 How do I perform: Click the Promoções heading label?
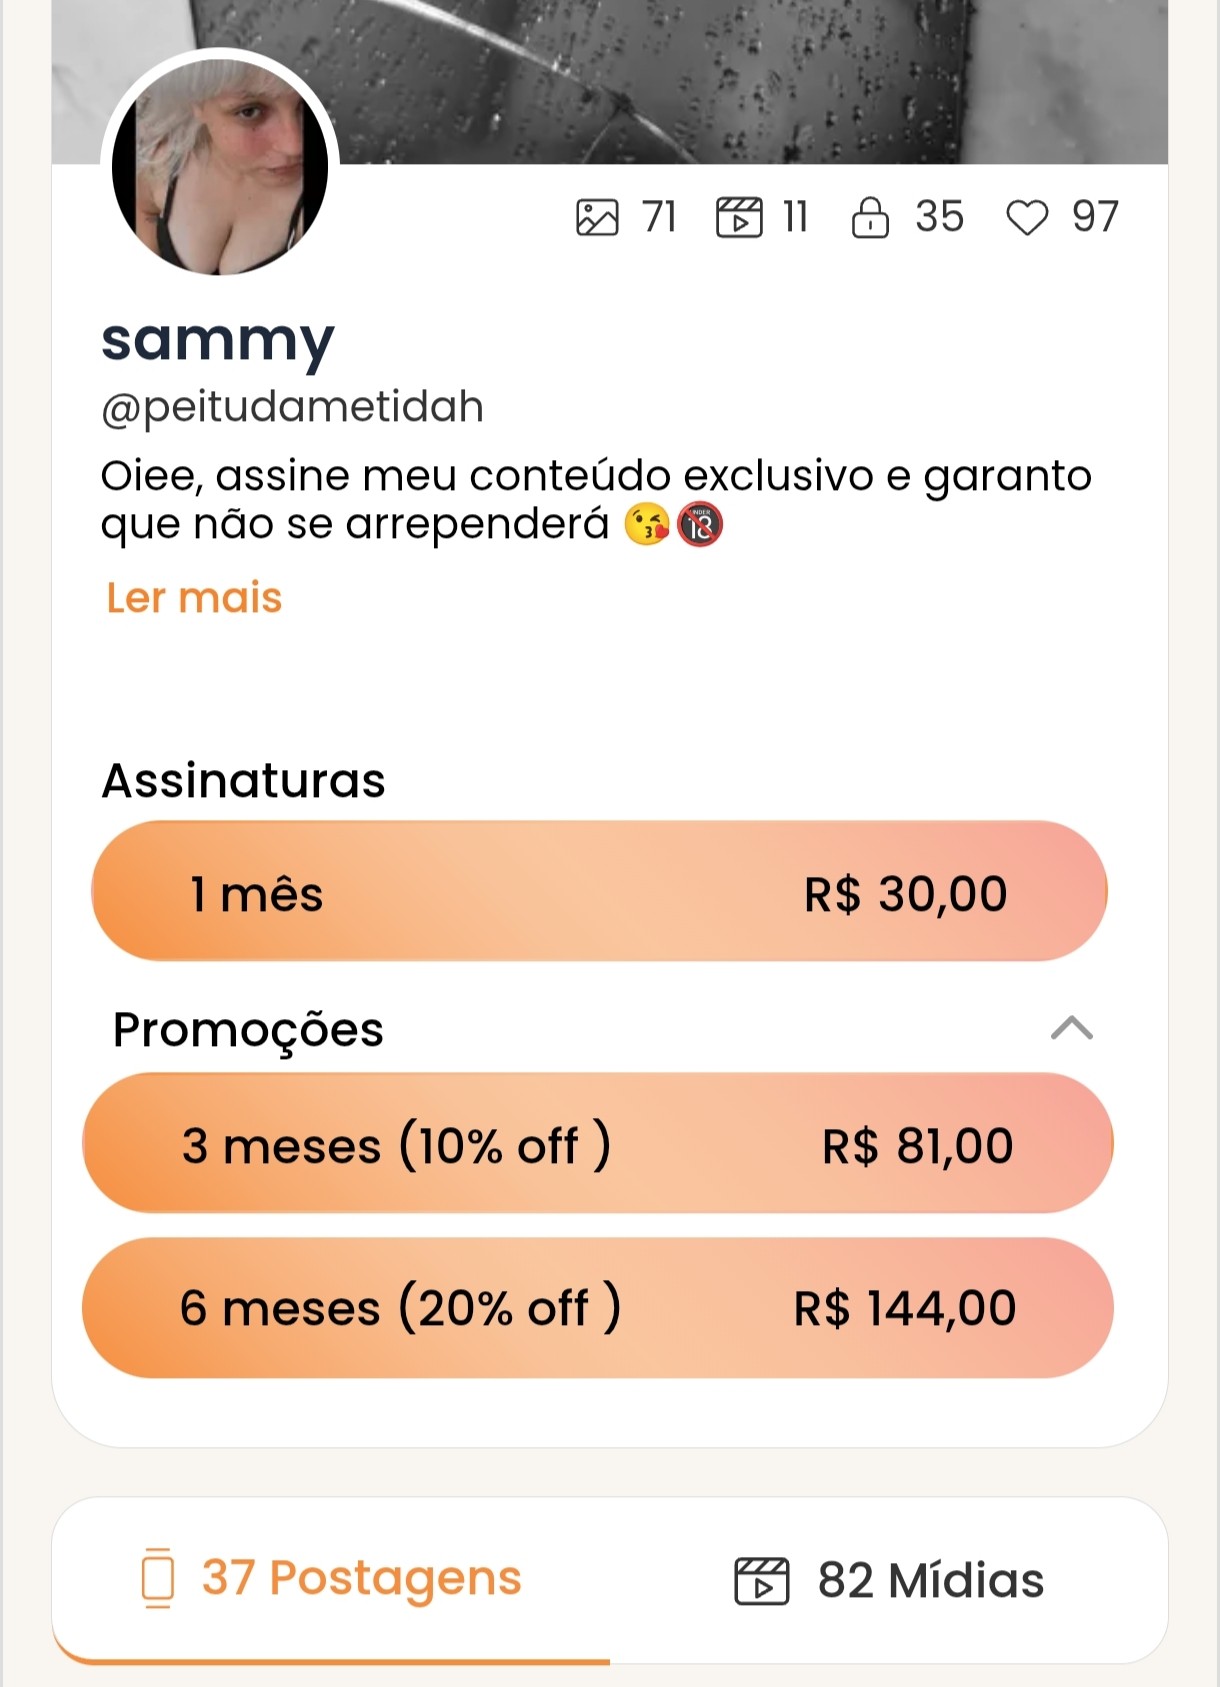(248, 1029)
